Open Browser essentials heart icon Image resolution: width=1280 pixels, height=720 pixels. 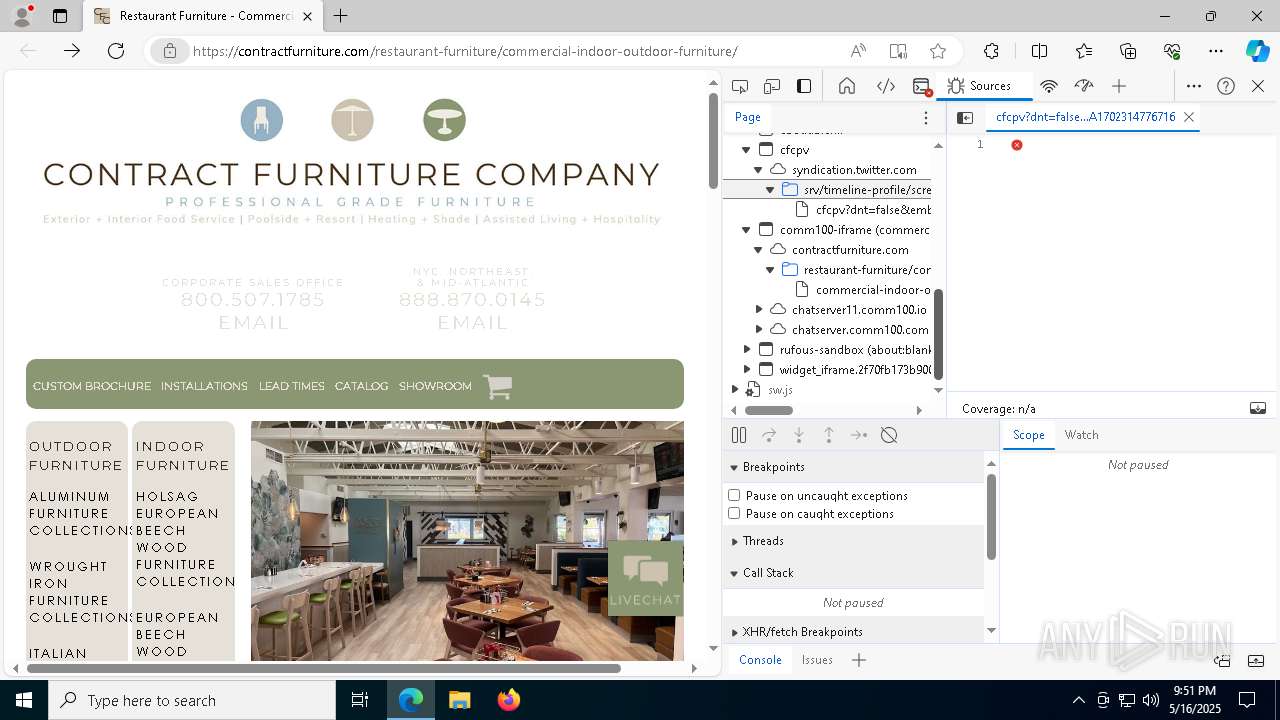tap(1172, 51)
